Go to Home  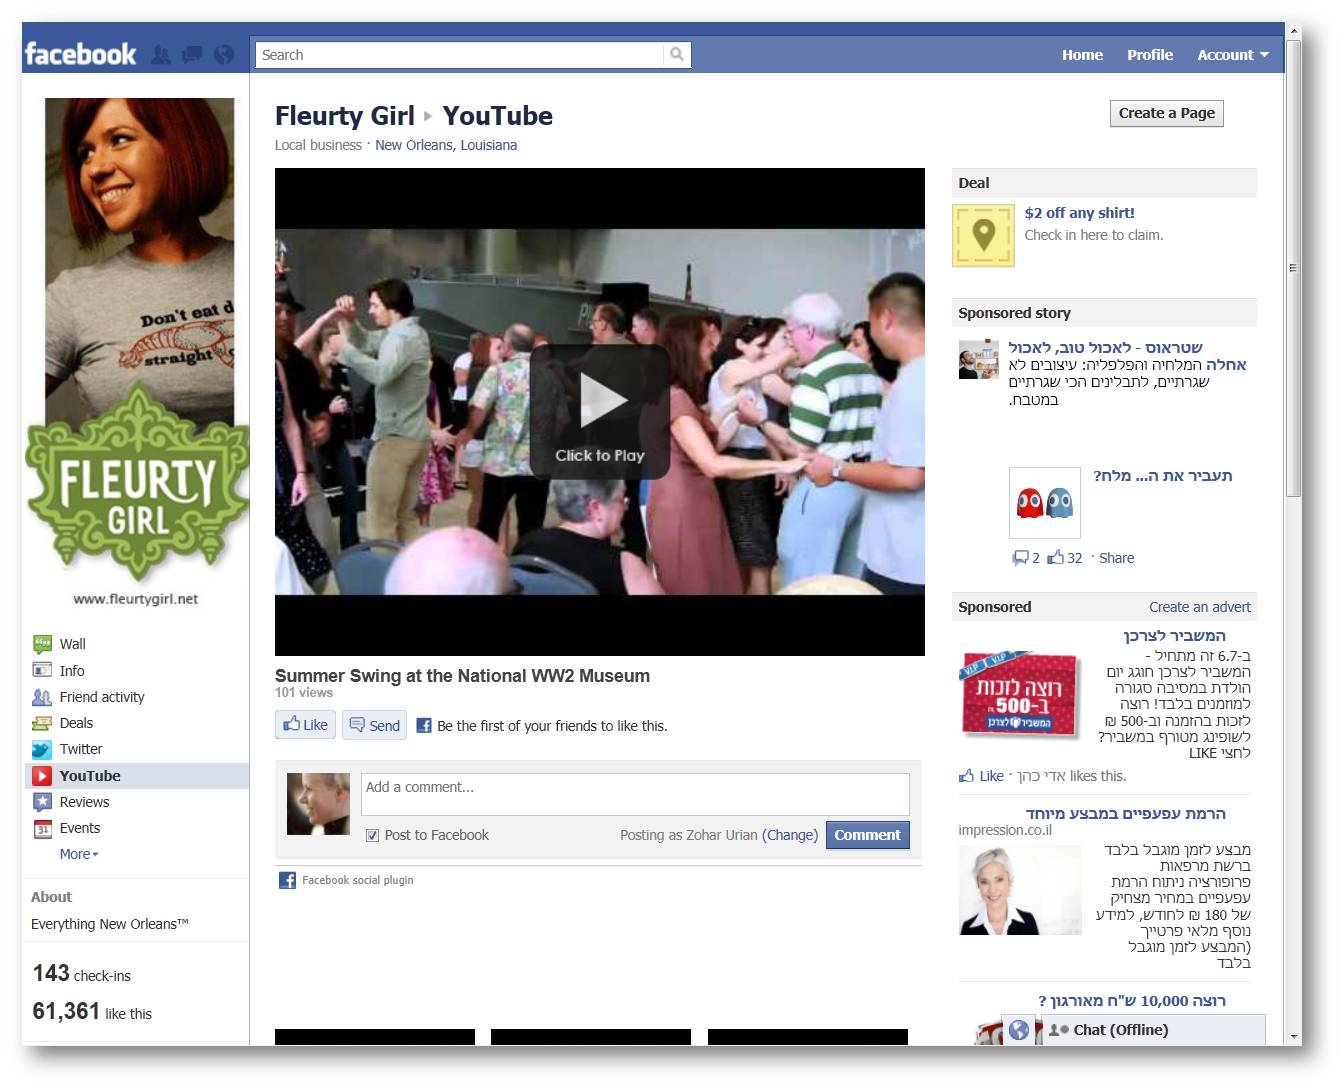click(1082, 55)
